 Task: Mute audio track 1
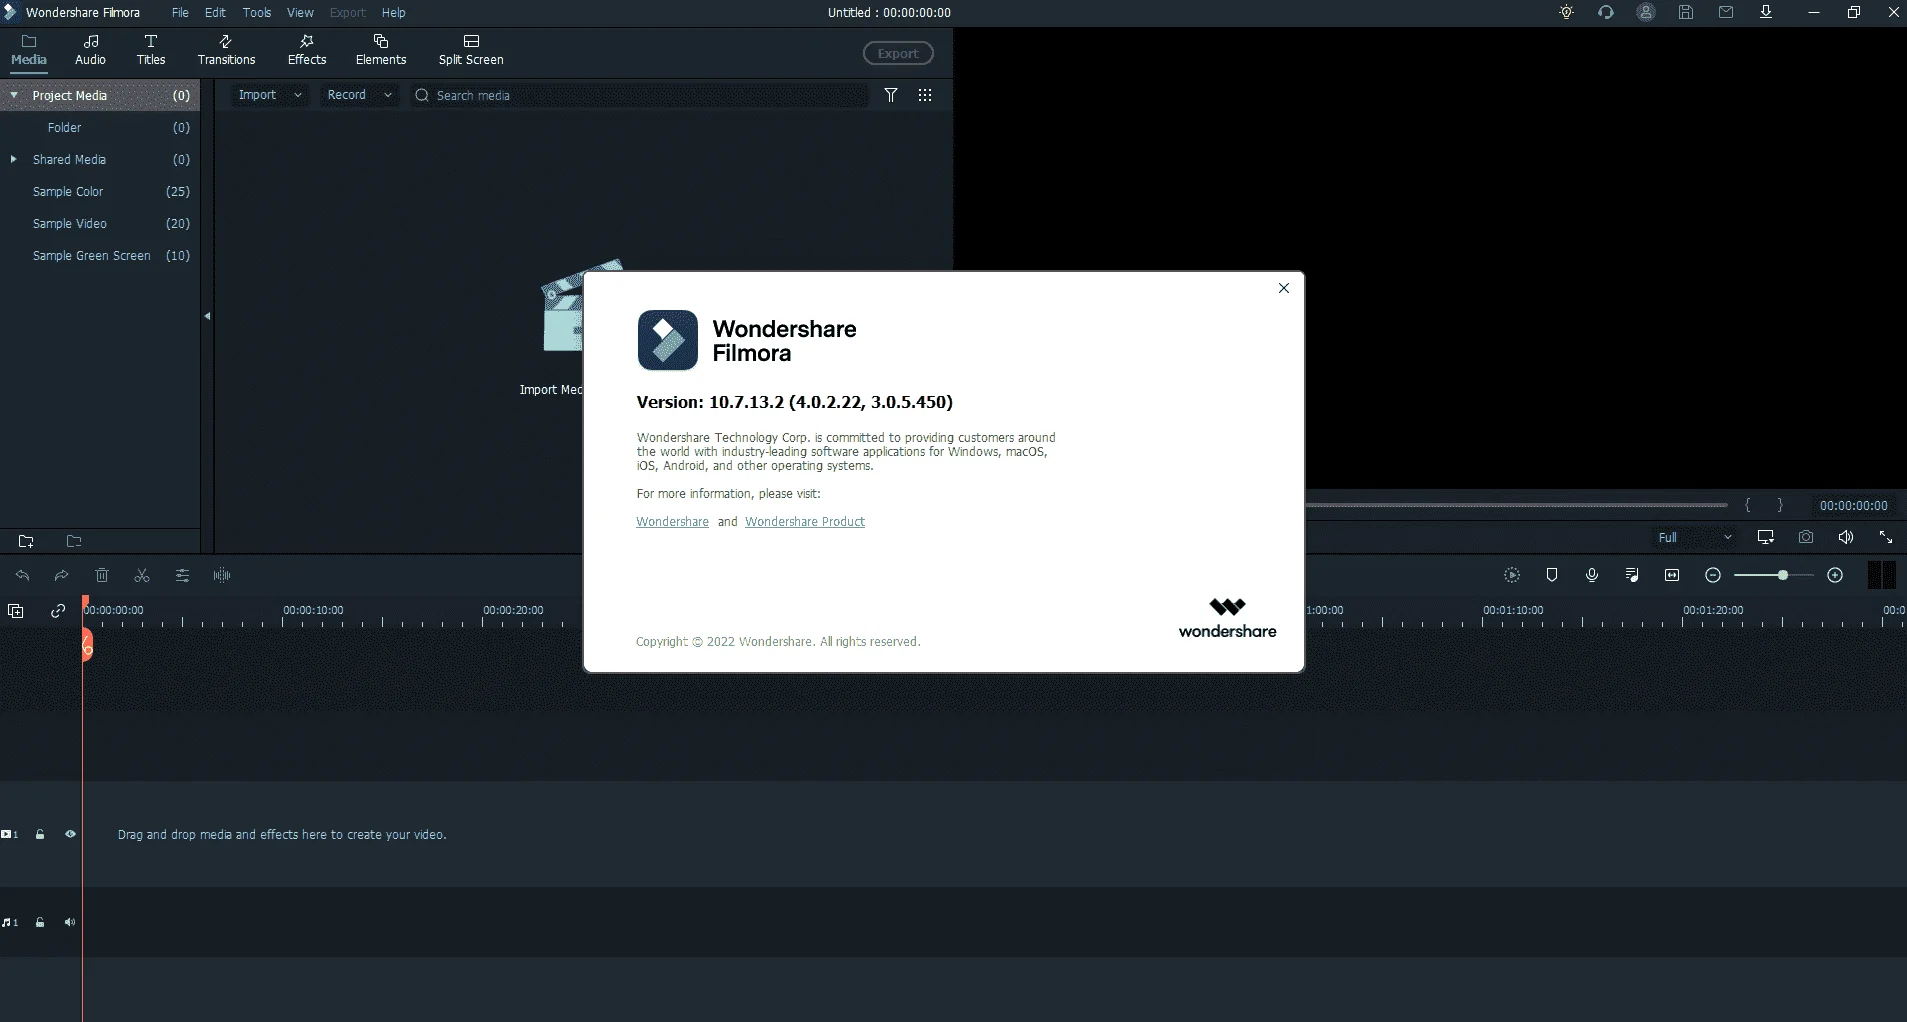click(x=70, y=922)
